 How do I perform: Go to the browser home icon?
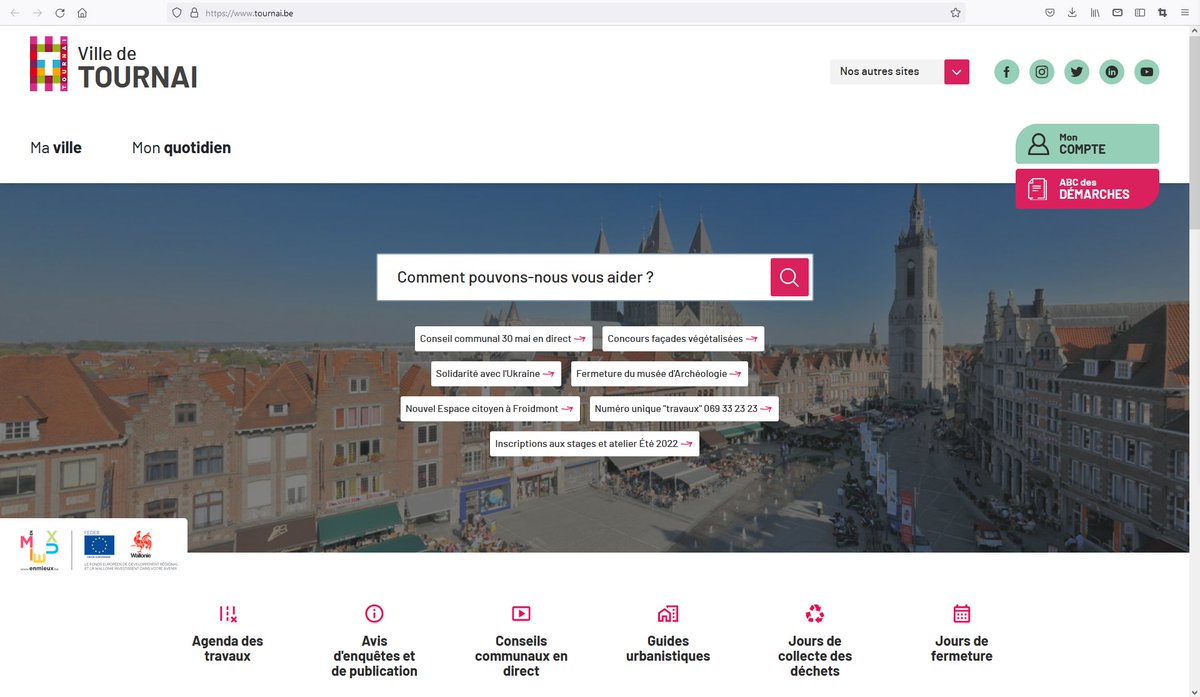(x=82, y=13)
